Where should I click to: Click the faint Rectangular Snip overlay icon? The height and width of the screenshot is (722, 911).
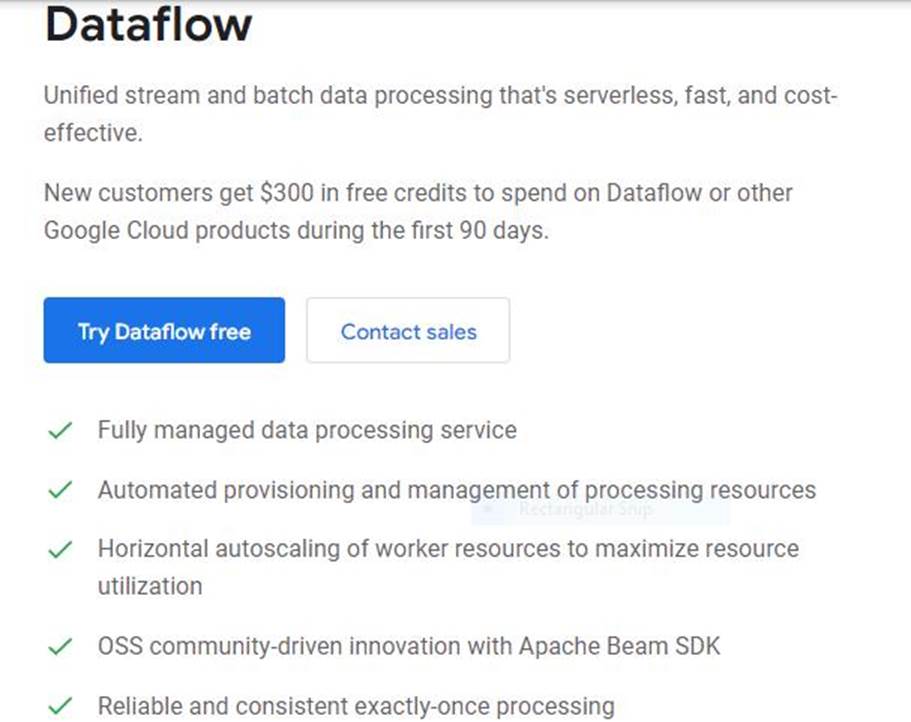tap(488, 509)
